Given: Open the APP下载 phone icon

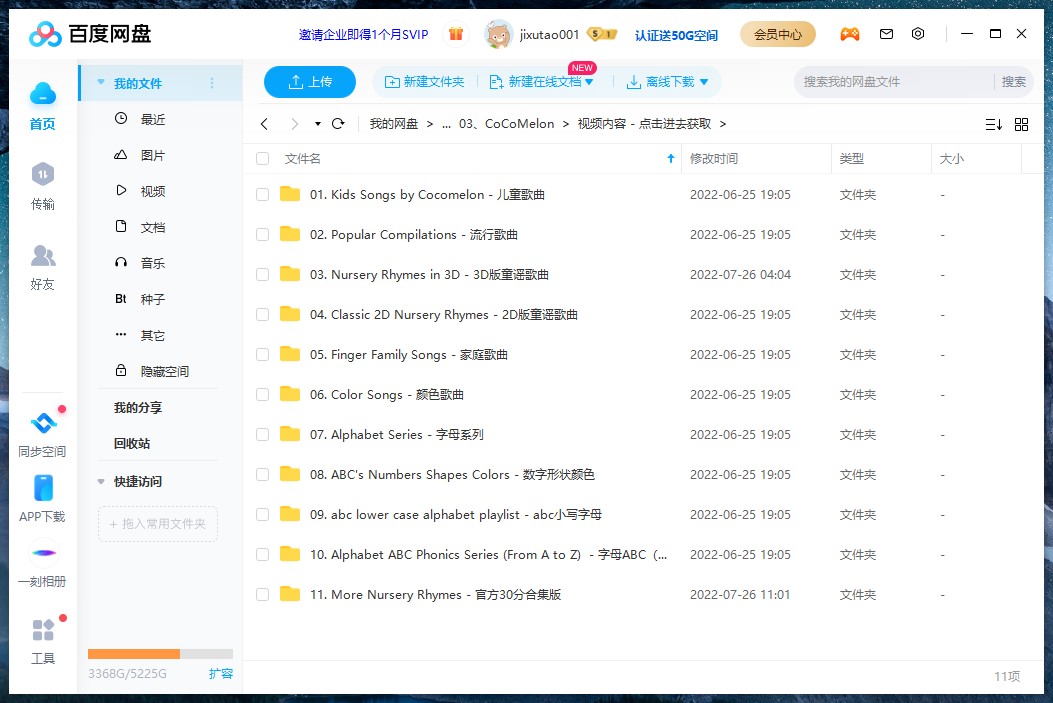Looking at the screenshot, I should click(x=43, y=488).
